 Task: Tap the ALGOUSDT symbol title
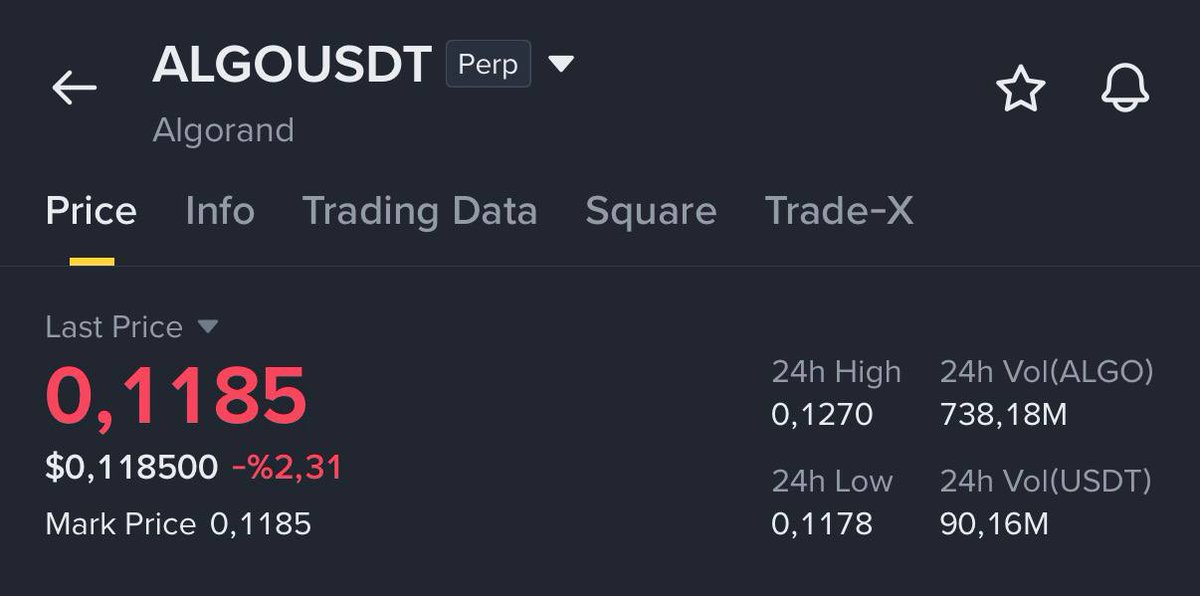(x=291, y=65)
